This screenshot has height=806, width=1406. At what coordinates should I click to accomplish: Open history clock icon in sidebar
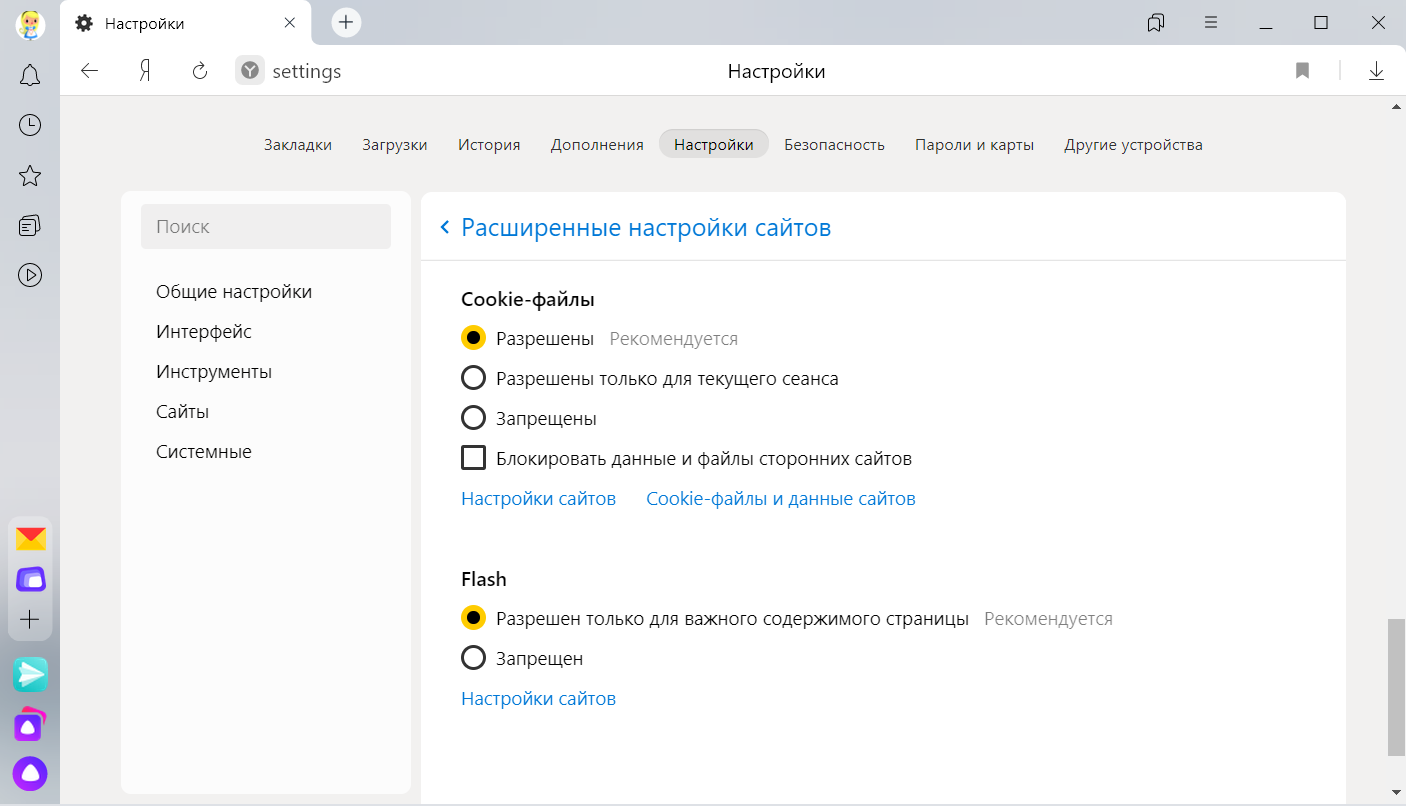(30, 125)
